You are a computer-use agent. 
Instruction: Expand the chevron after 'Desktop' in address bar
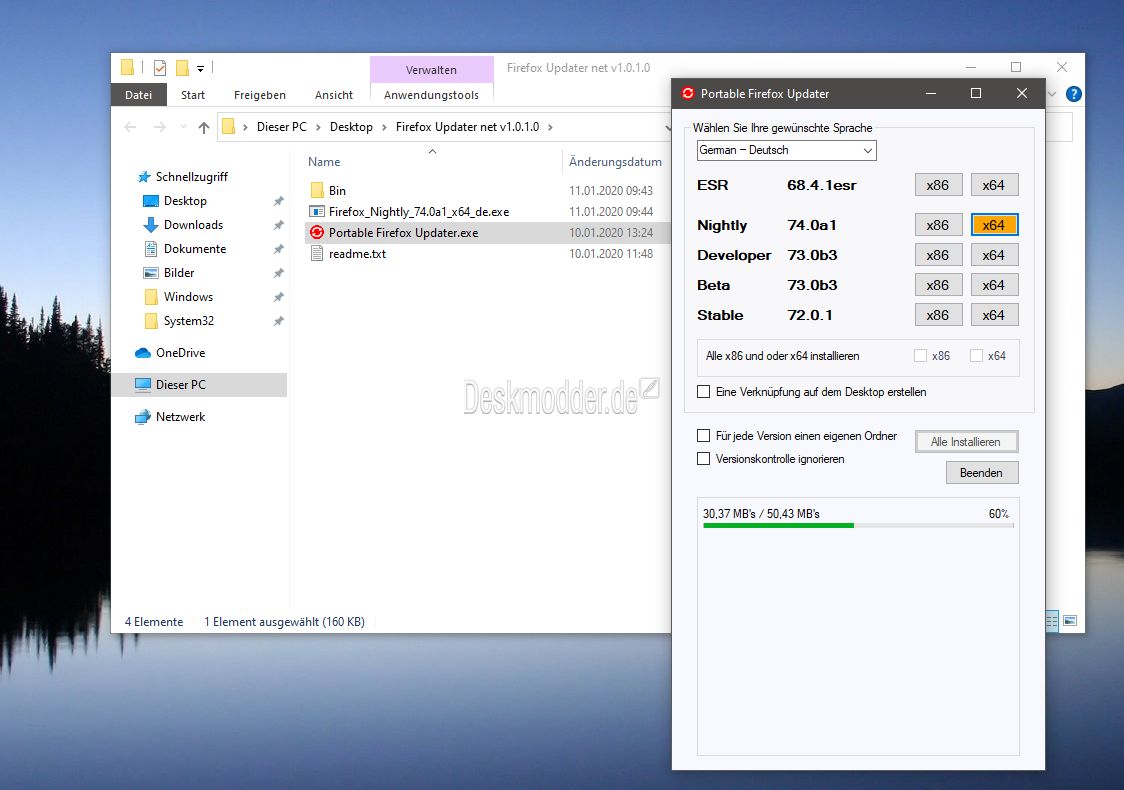(384, 128)
